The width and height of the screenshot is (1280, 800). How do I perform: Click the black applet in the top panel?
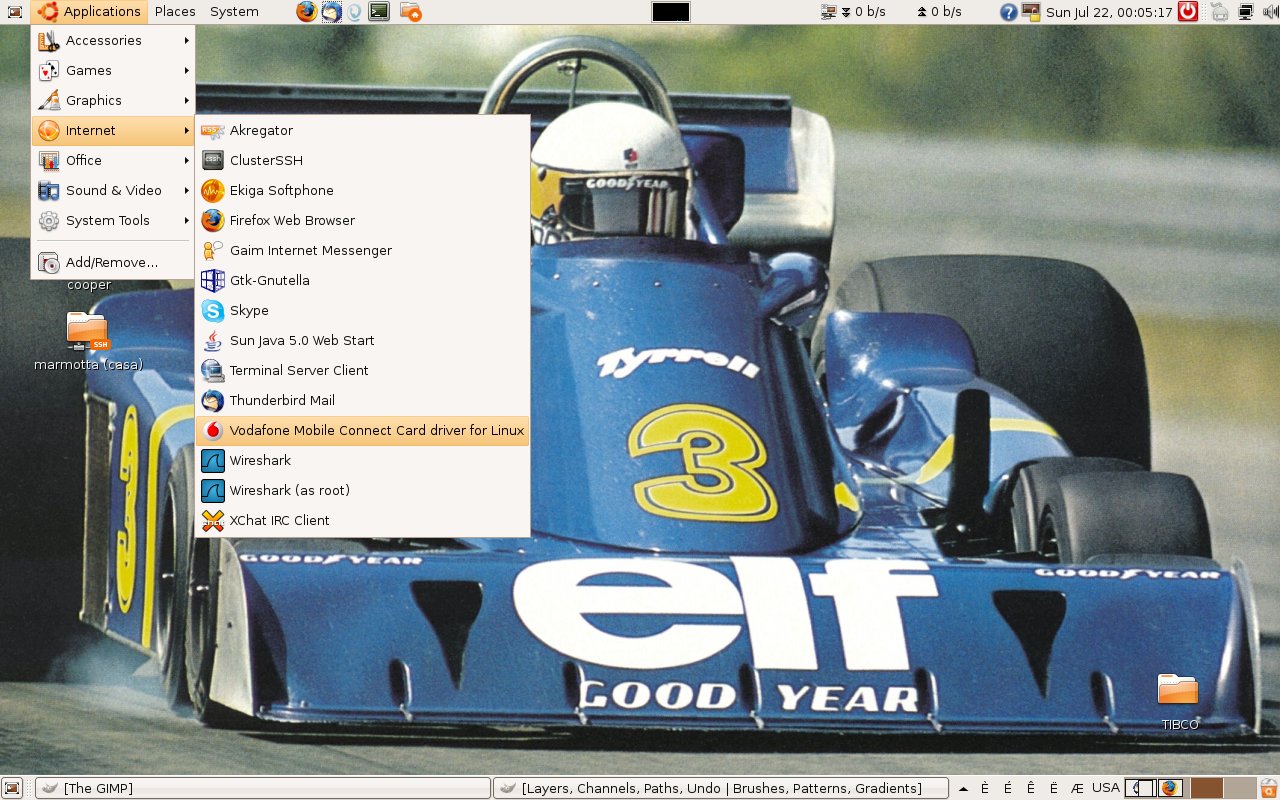tap(670, 12)
